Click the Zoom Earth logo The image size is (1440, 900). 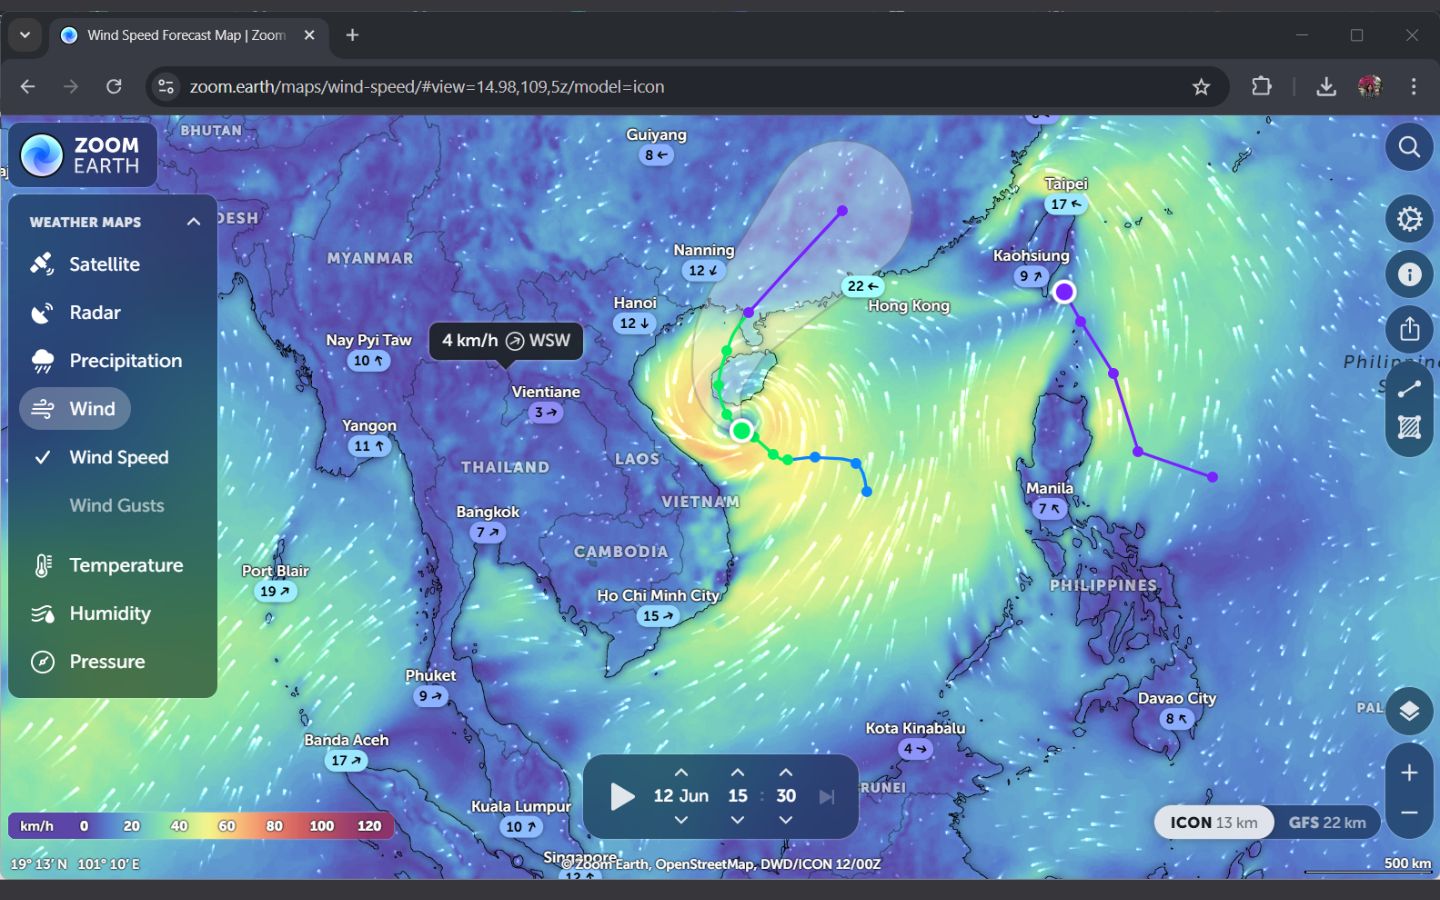pos(82,155)
